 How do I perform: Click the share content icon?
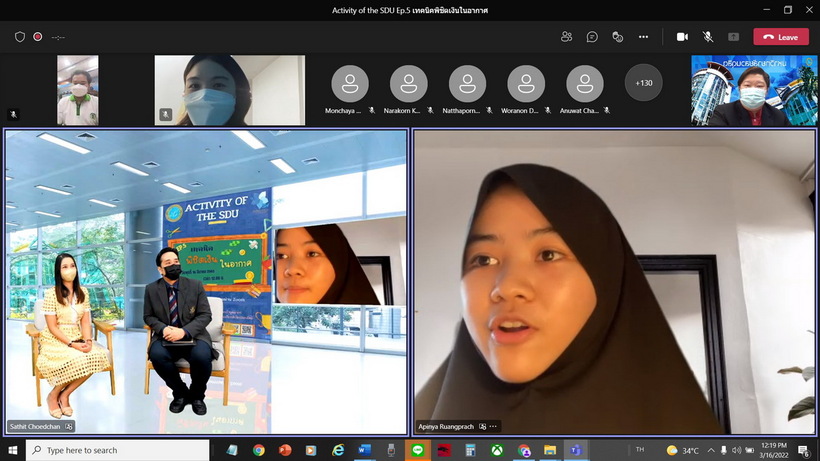tap(733, 37)
